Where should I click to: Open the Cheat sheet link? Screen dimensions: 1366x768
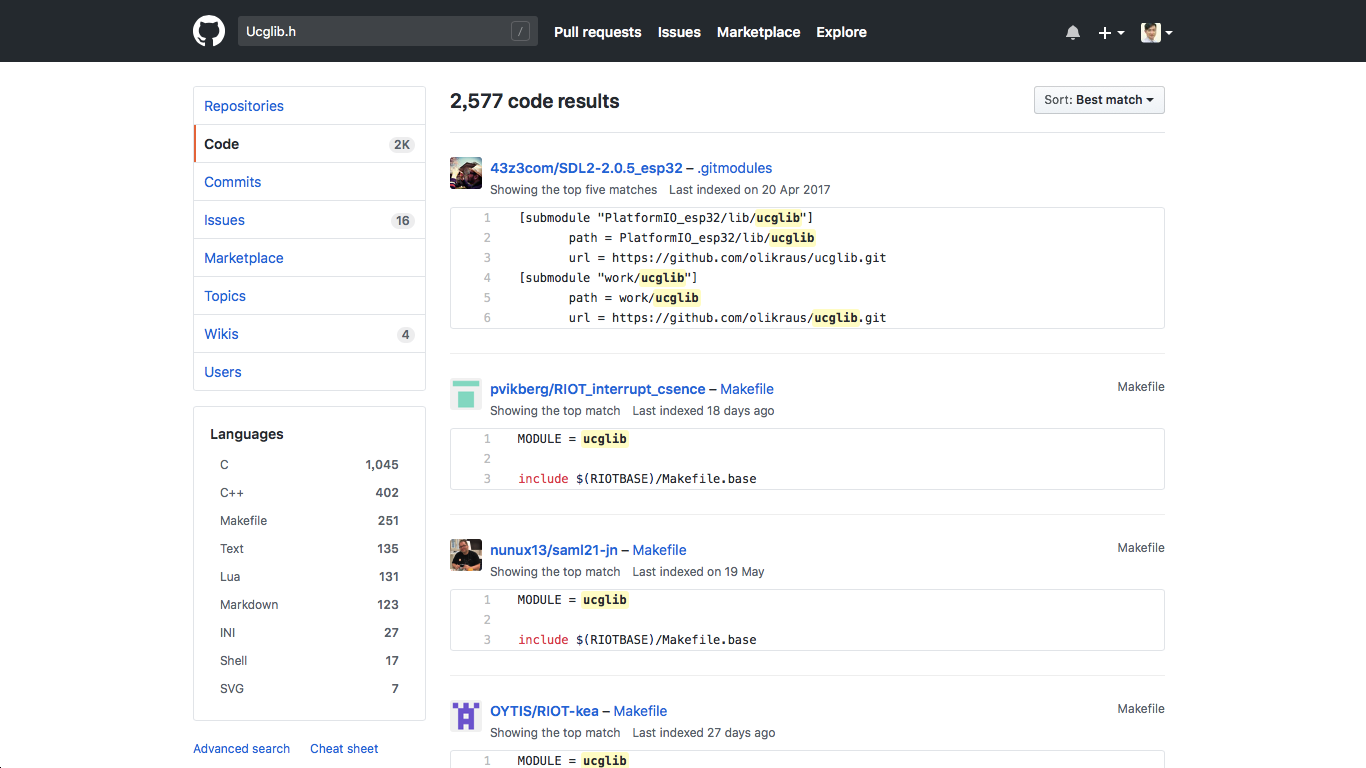click(x=344, y=749)
